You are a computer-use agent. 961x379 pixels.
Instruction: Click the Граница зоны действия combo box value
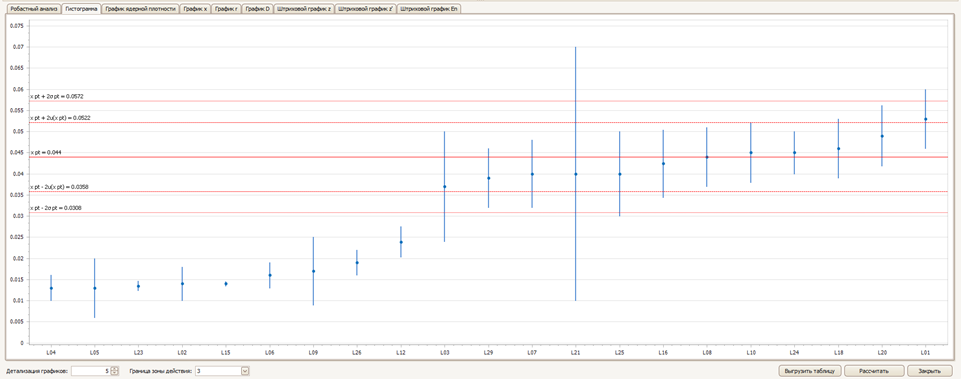[x=218, y=371]
